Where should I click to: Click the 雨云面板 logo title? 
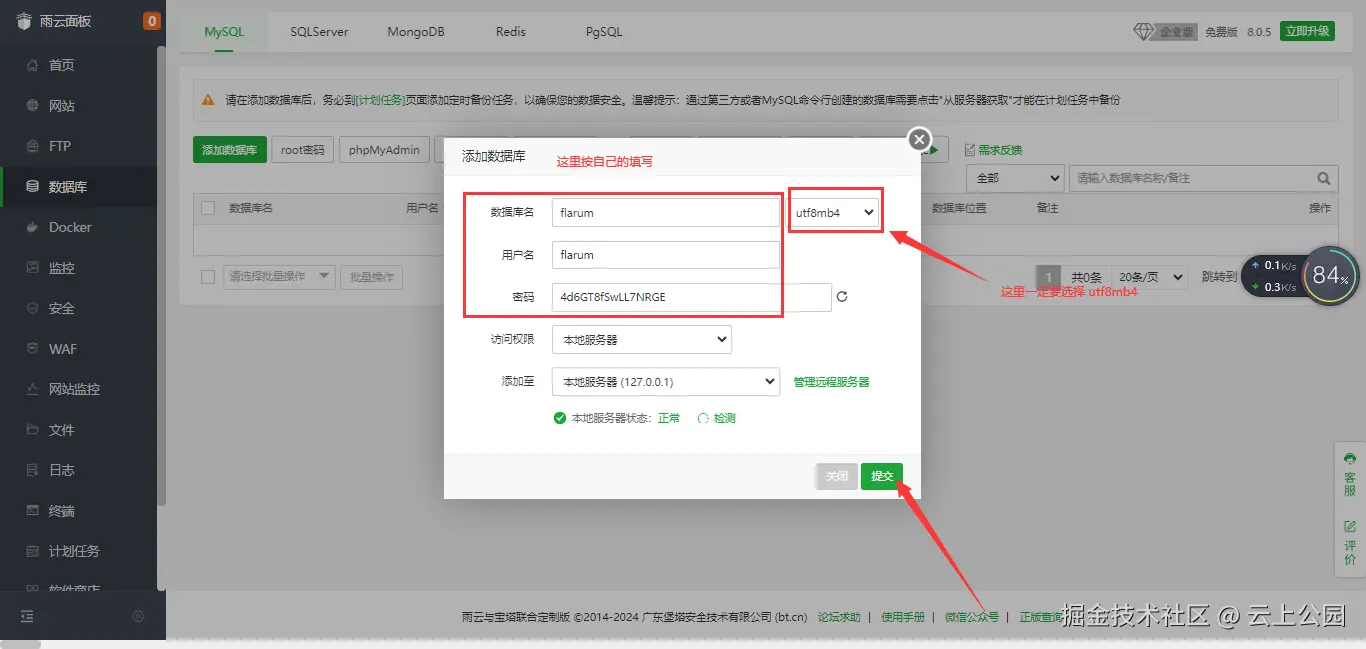click(66, 21)
